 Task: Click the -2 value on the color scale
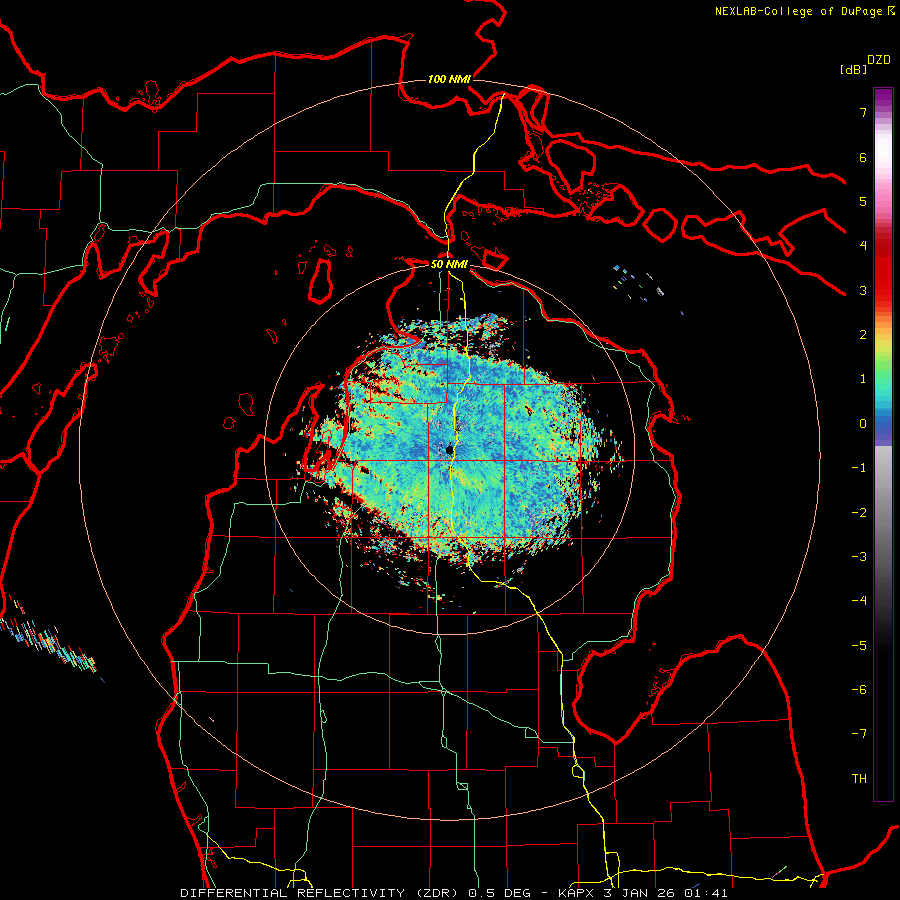pyautogui.click(x=859, y=513)
